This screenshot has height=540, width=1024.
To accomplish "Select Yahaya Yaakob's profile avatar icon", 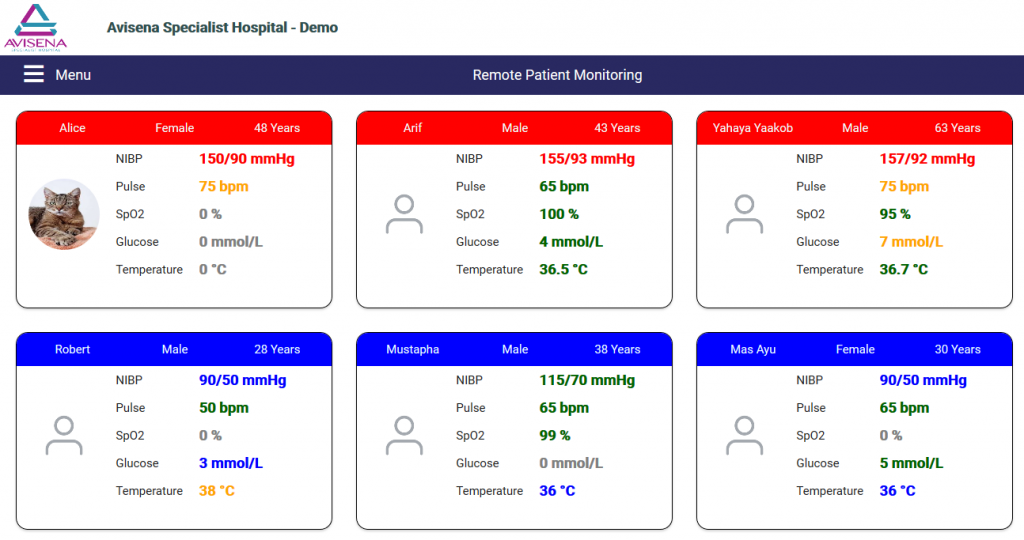I will tap(744, 214).
